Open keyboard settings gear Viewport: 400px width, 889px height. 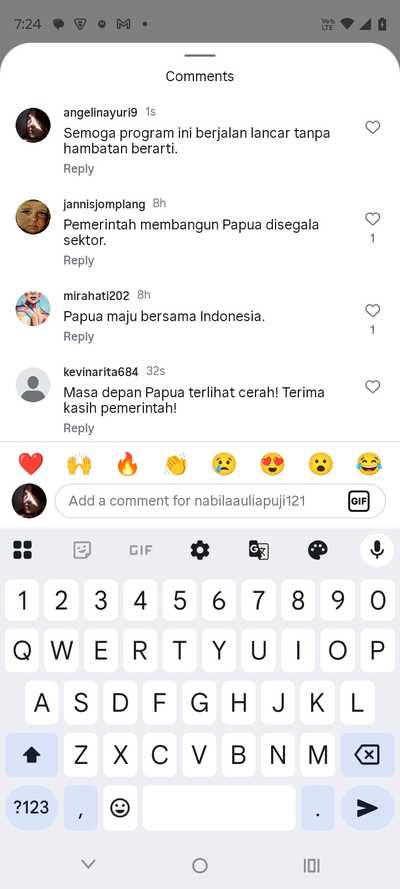[200, 550]
